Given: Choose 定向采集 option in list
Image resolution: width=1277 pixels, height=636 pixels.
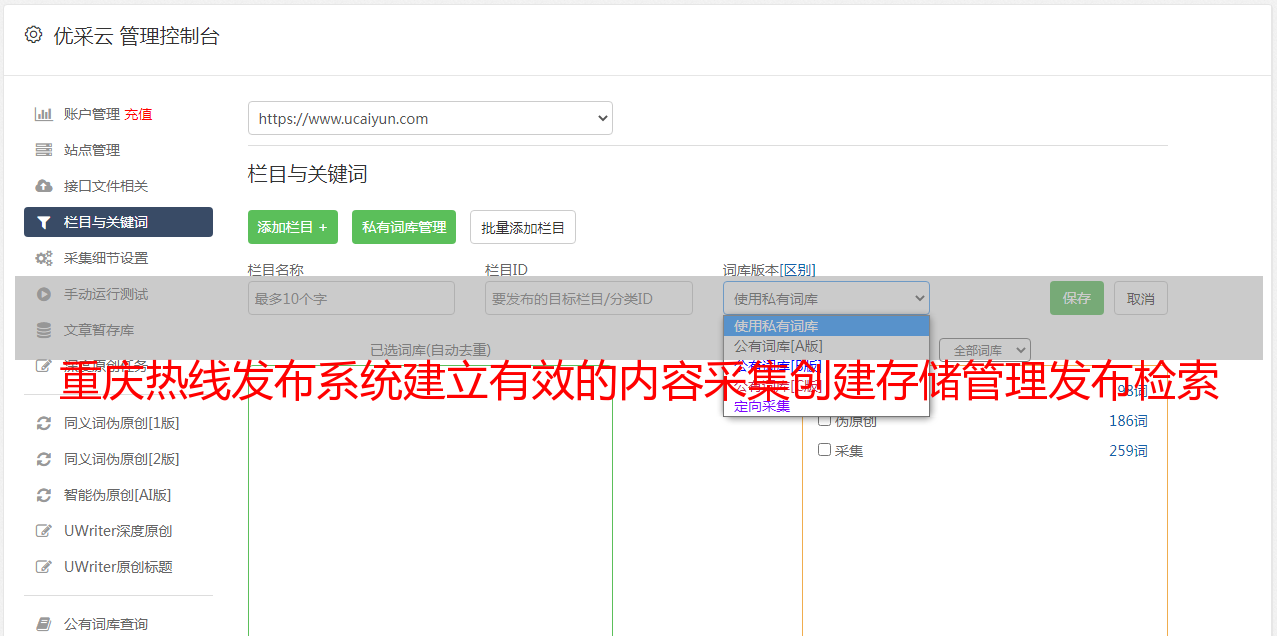Looking at the screenshot, I should click(826, 406).
